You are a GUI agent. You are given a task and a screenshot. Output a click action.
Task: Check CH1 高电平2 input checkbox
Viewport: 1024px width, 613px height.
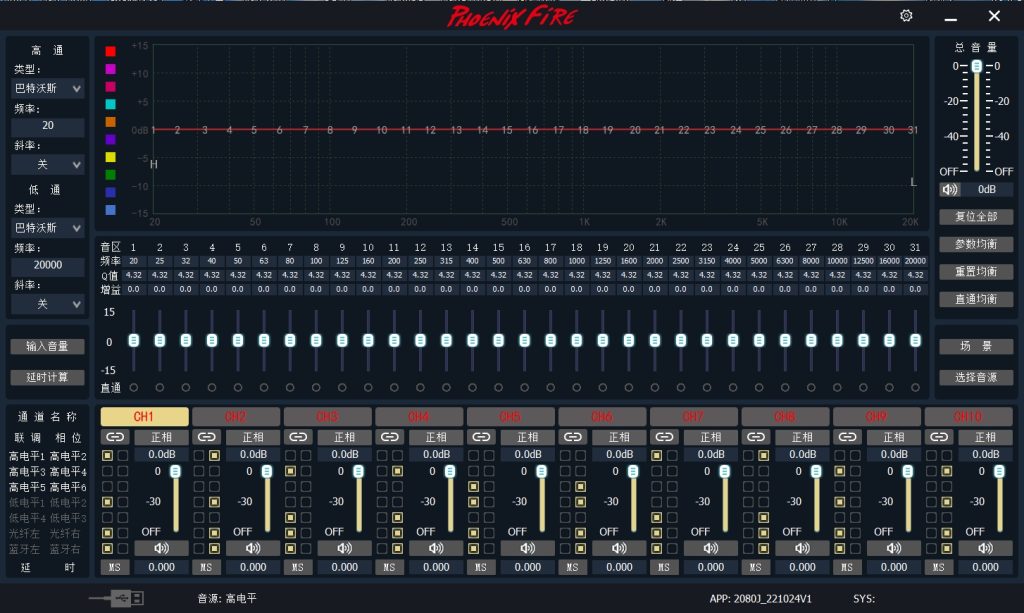[x=123, y=455]
